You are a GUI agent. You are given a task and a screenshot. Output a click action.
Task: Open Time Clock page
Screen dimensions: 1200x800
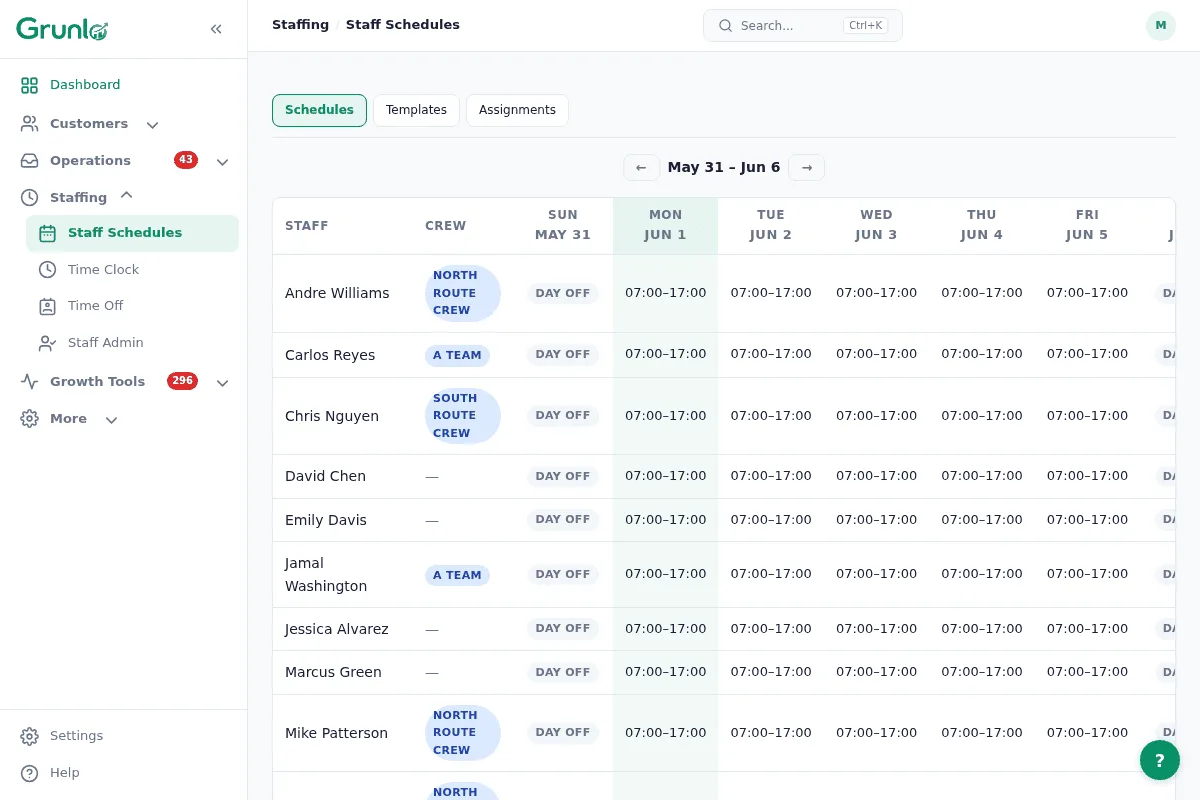132,270
